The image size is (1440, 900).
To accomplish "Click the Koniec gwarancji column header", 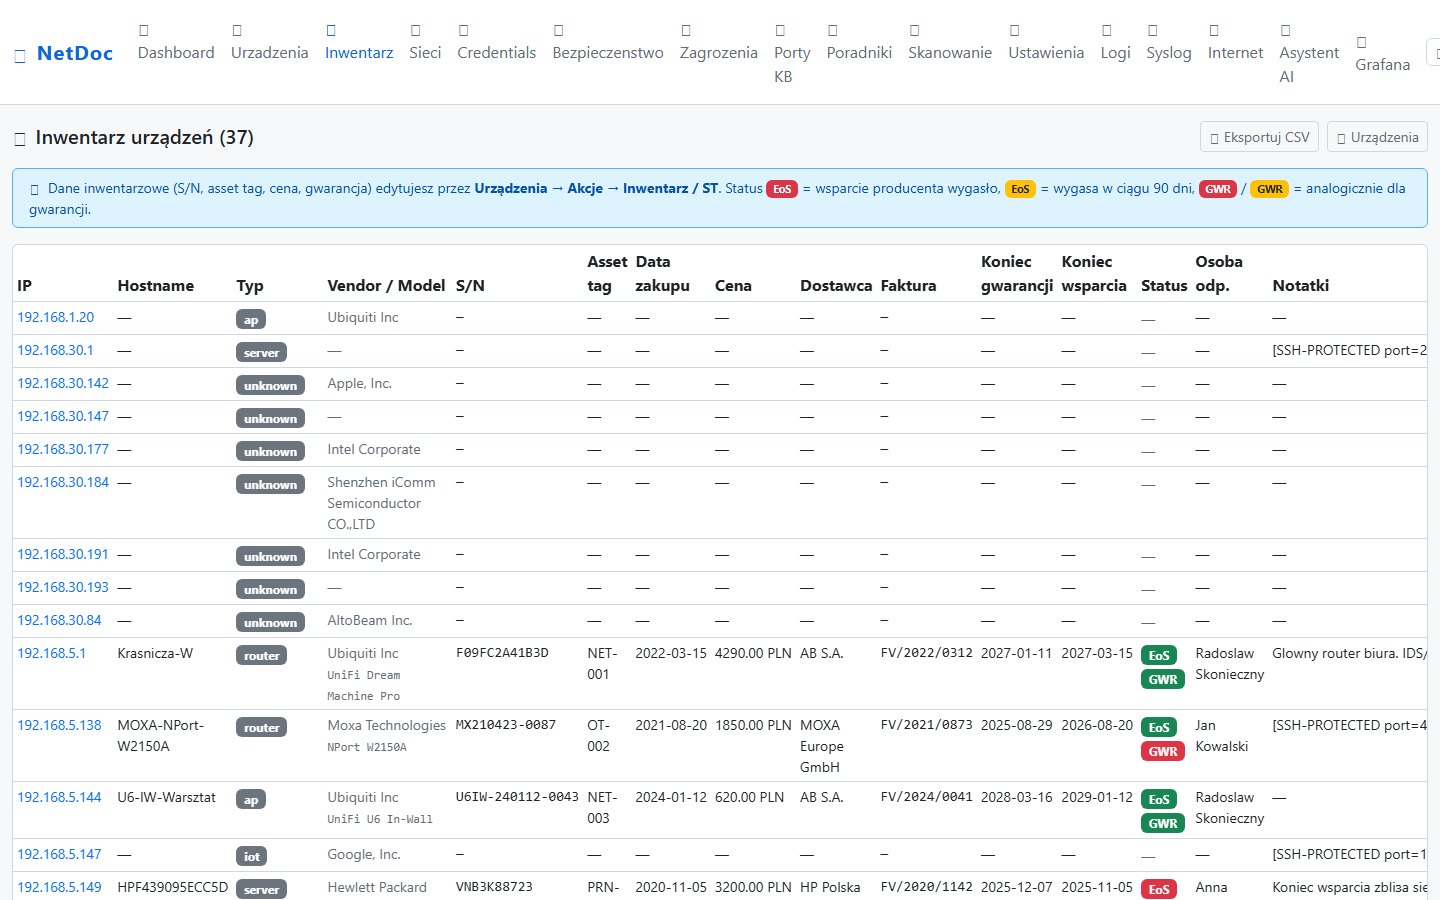I will pyautogui.click(x=1016, y=273).
